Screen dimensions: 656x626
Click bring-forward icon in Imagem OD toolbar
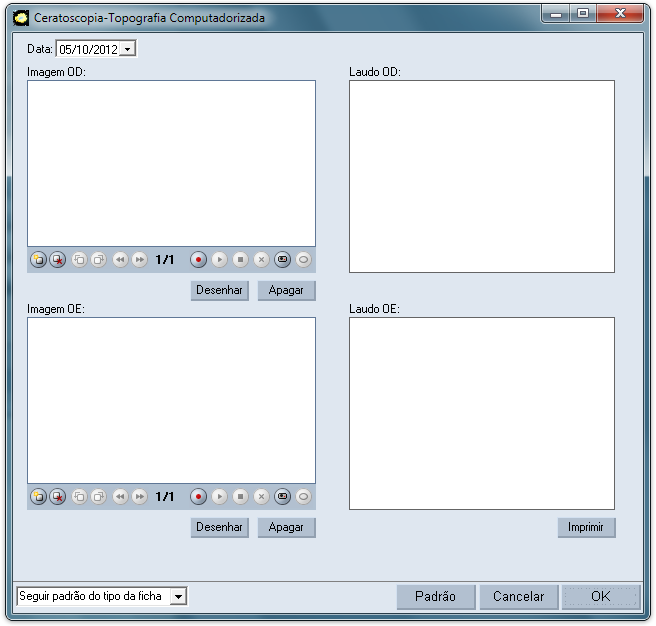coord(99,260)
